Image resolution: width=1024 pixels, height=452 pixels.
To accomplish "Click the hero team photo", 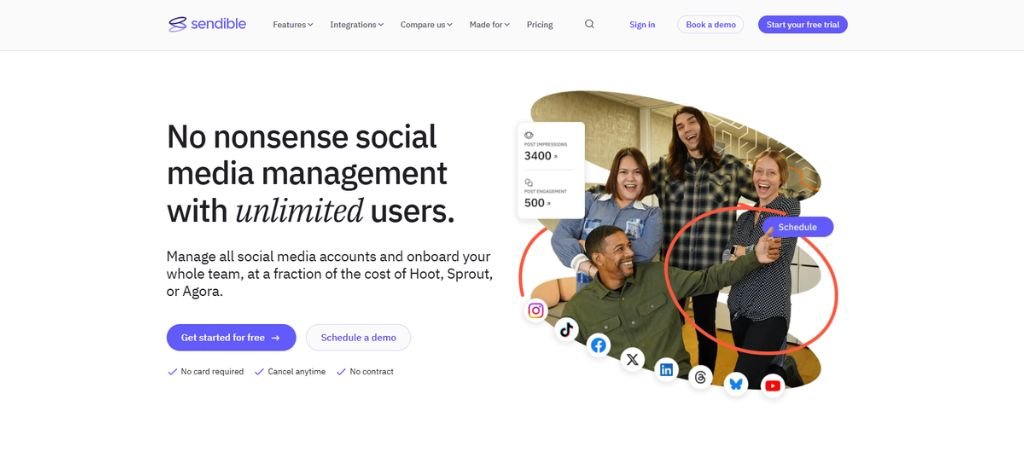I will 678,242.
